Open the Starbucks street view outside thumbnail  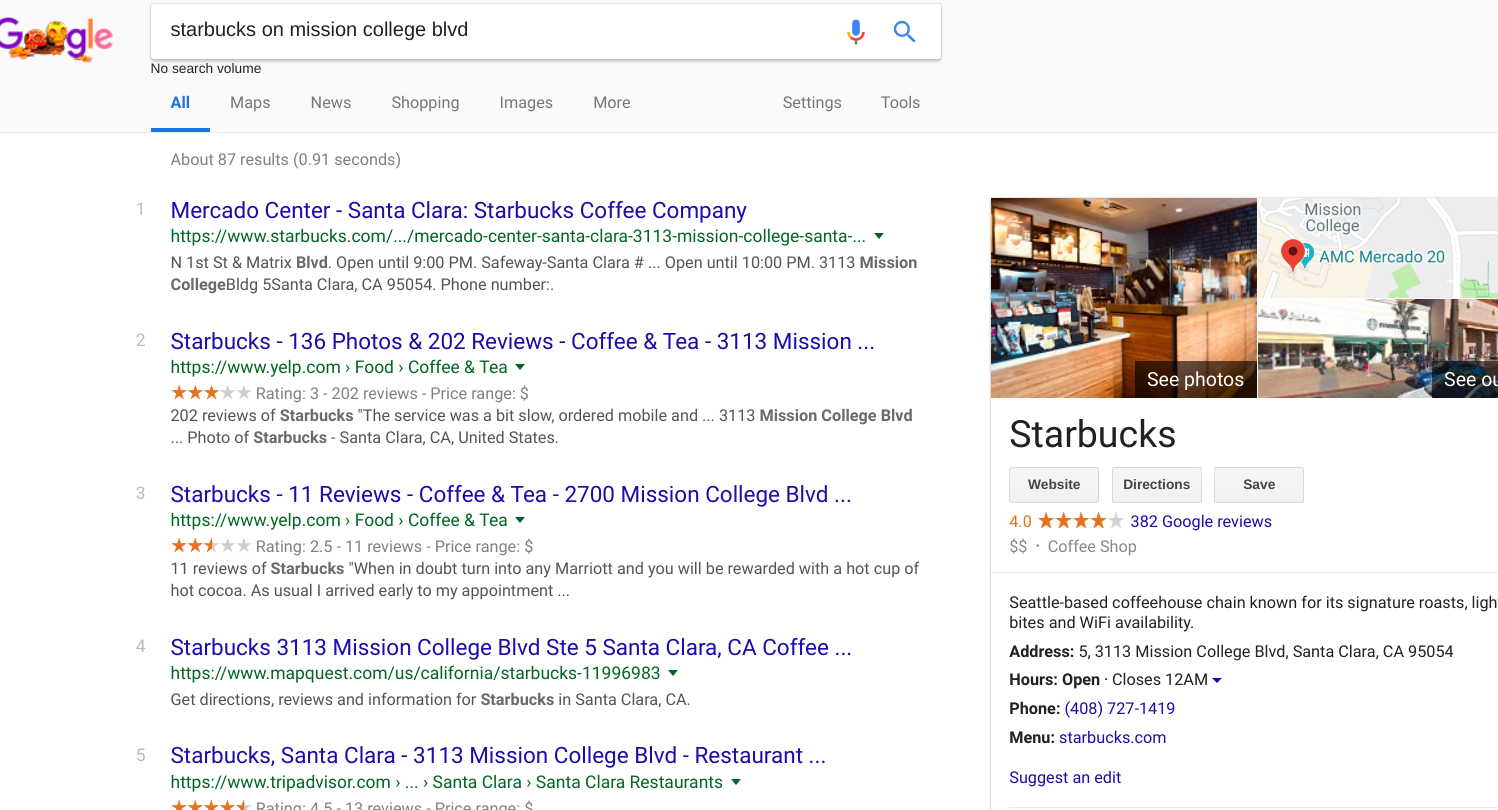[x=1378, y=349]
